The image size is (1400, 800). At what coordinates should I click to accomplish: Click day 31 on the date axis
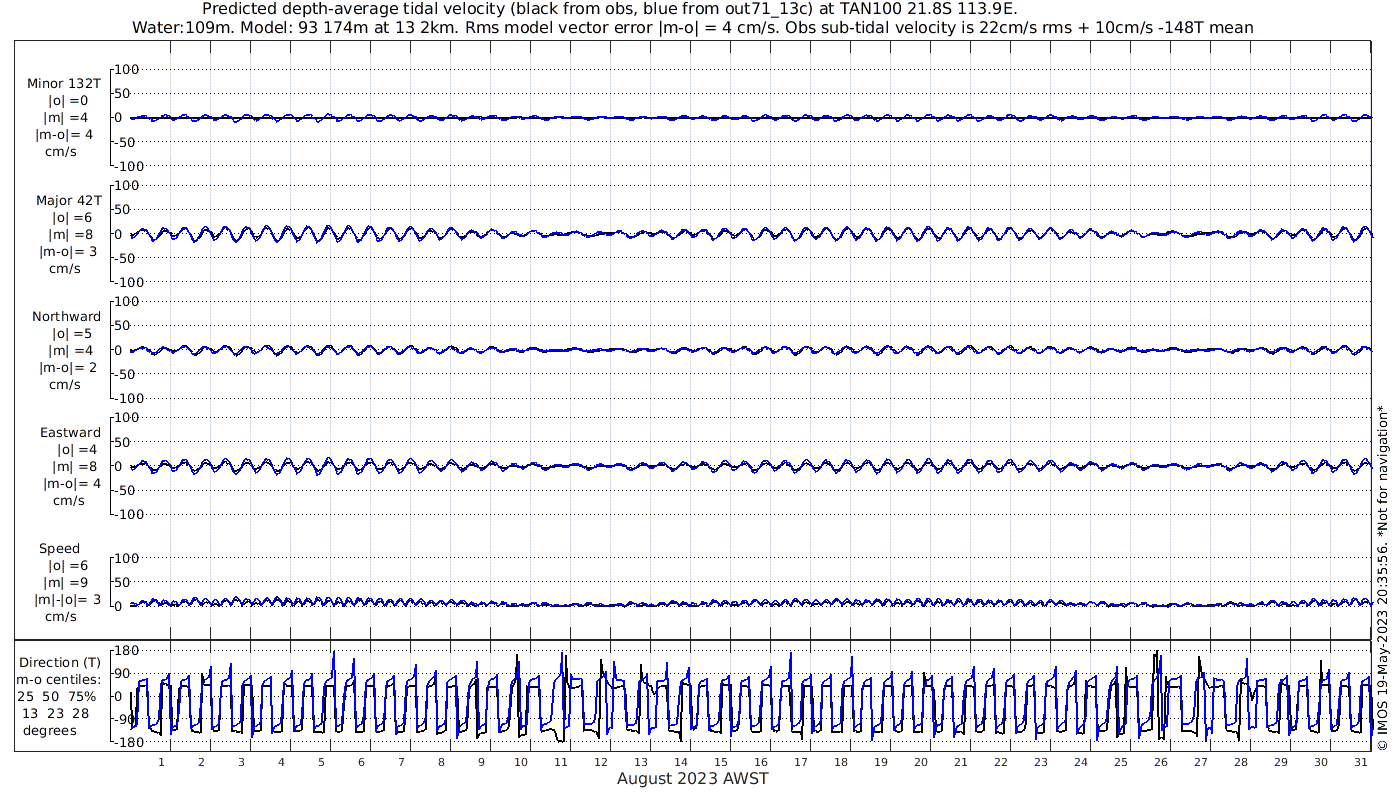click(1361, 762)
